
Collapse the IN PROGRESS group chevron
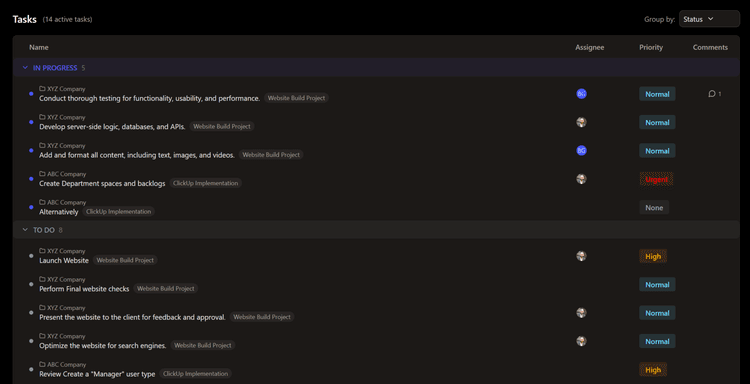[25, 68]
